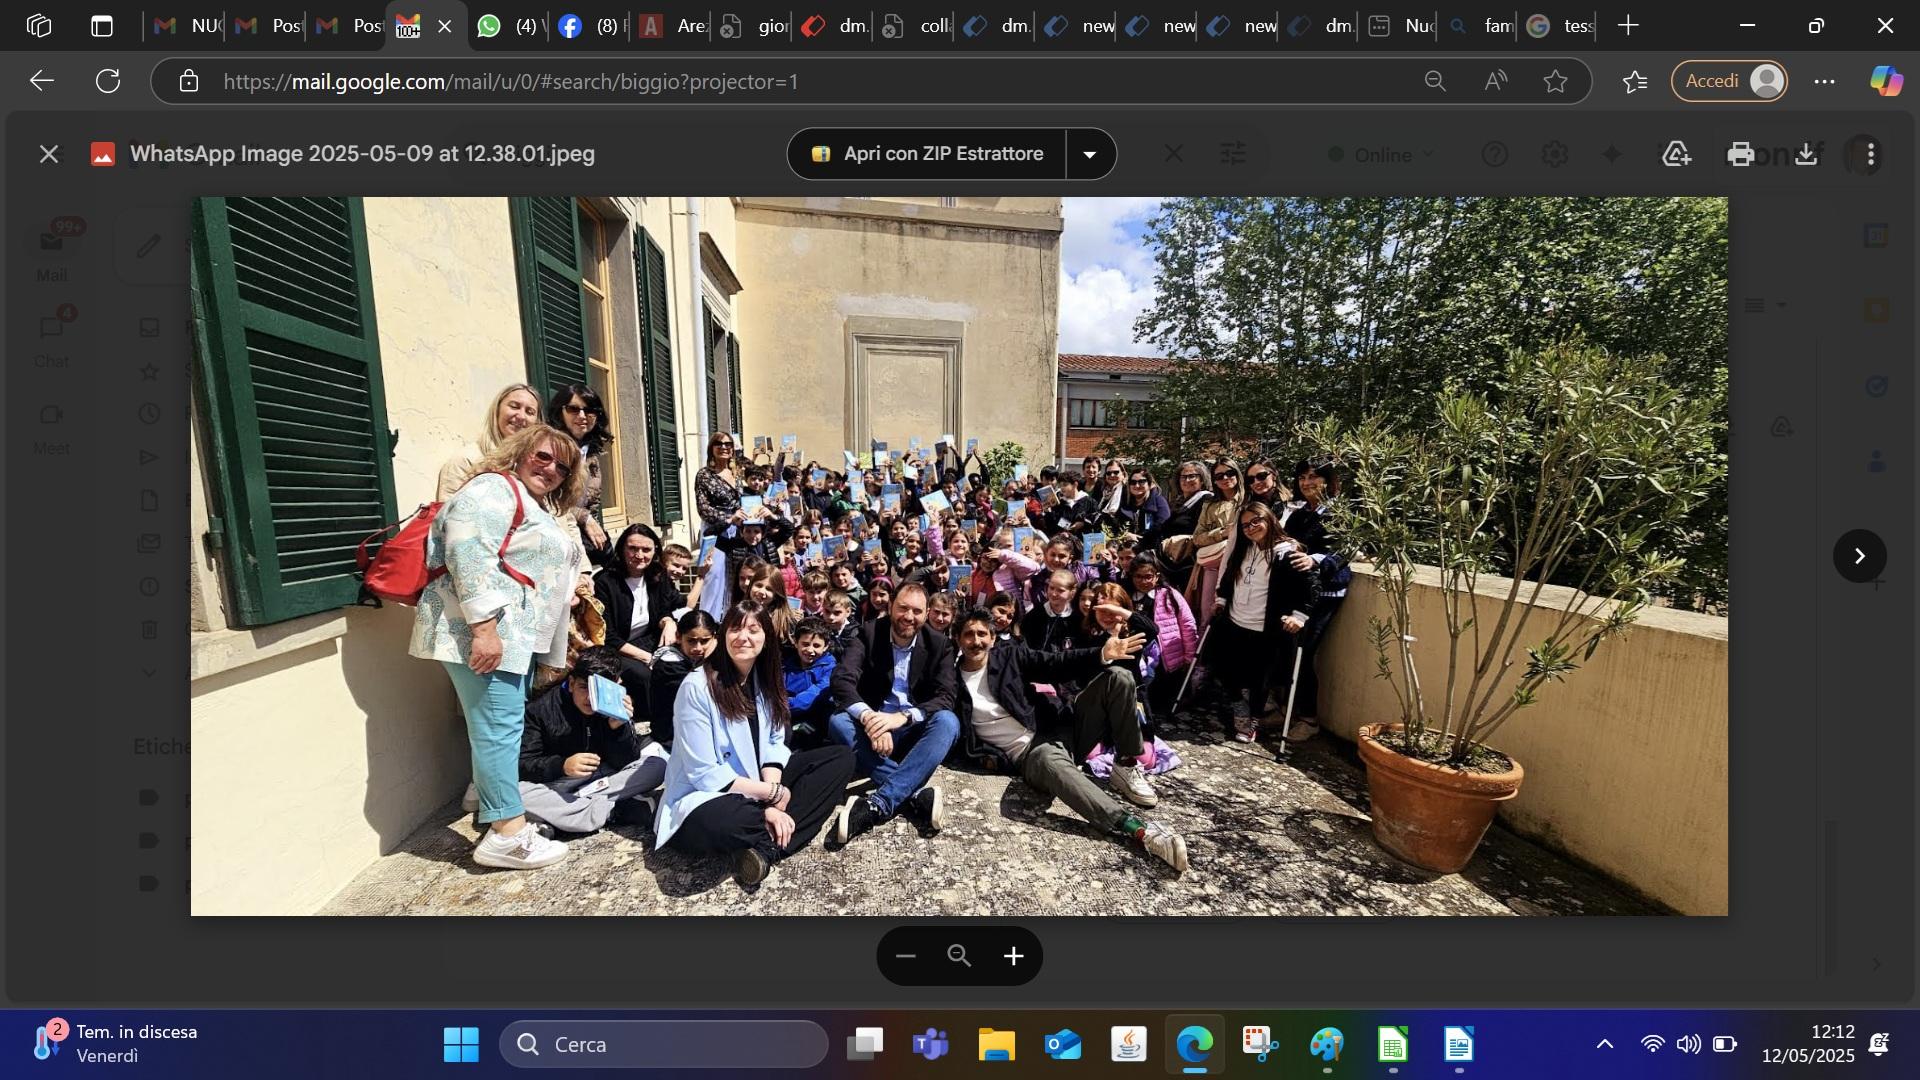Open the dropdown arrow beside Apri con ZIP Estrattore
Screen dimensions: 1920x1080
coord(1091,154)
